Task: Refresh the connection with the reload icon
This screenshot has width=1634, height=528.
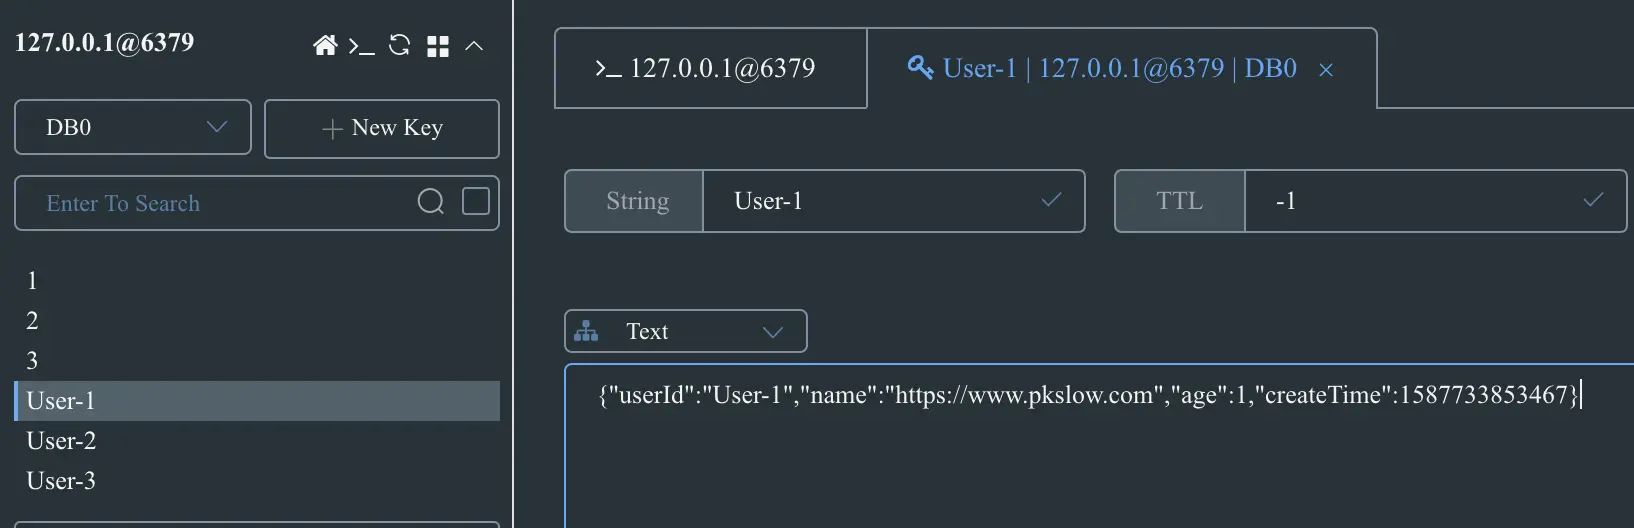Action: [x=399, y=45]
